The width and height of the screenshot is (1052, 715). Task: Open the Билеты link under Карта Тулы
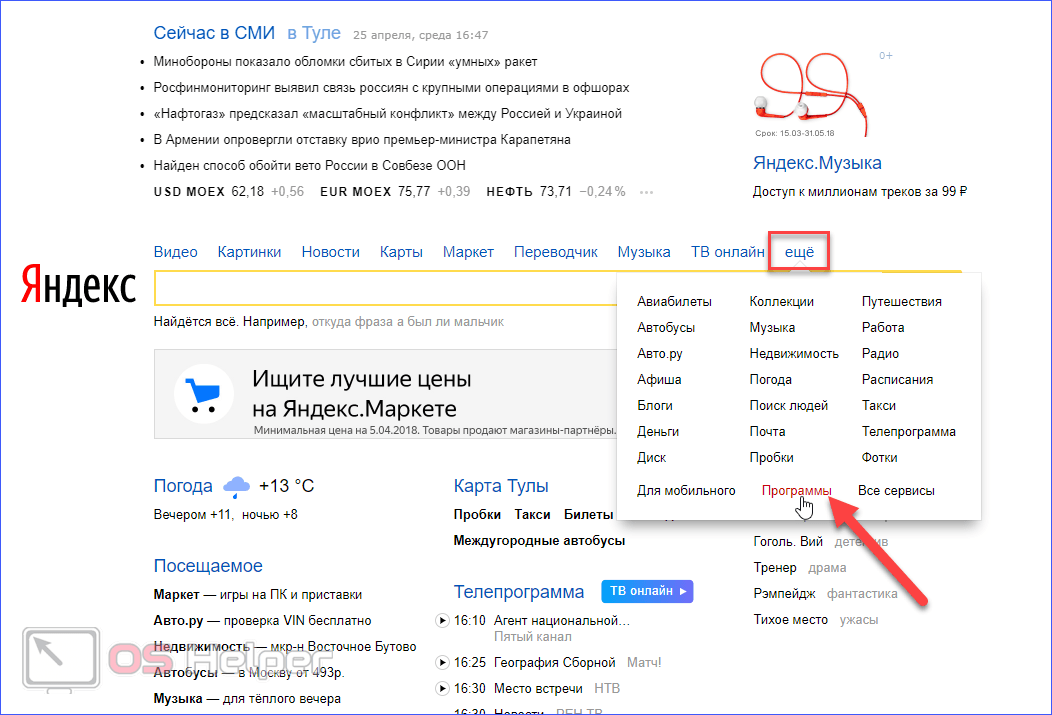tap(588, 514)
